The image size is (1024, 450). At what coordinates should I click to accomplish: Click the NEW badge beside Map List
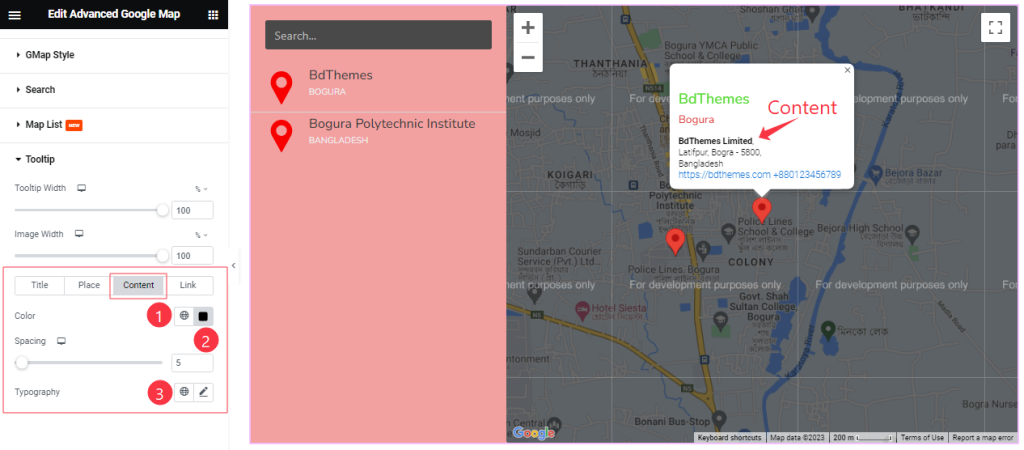click(x=74, y=125)
